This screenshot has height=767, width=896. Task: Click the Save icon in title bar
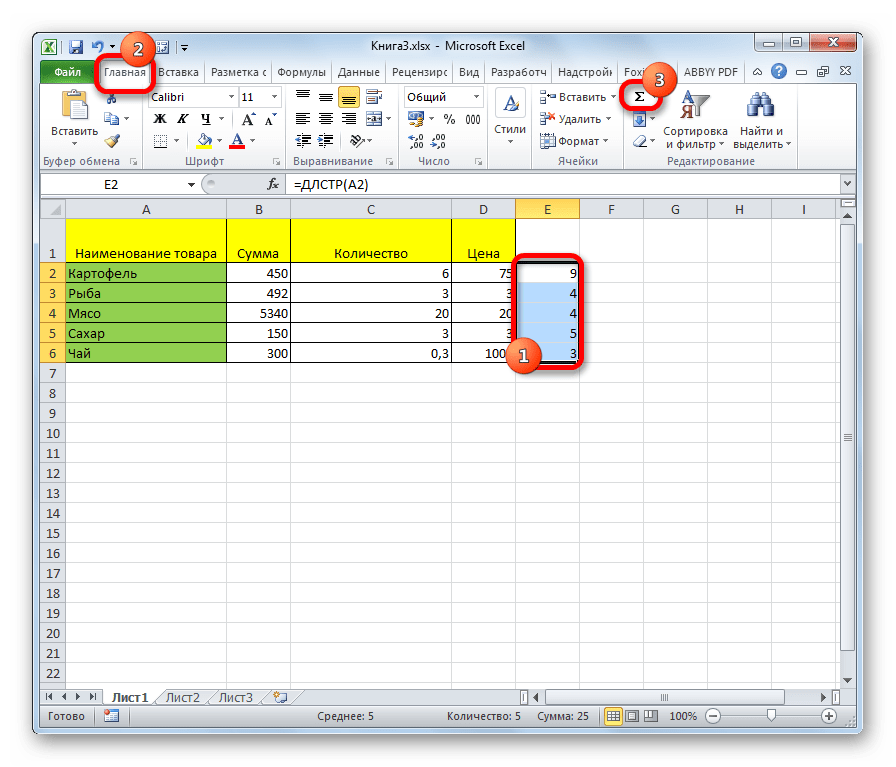(x=76, y=46)
